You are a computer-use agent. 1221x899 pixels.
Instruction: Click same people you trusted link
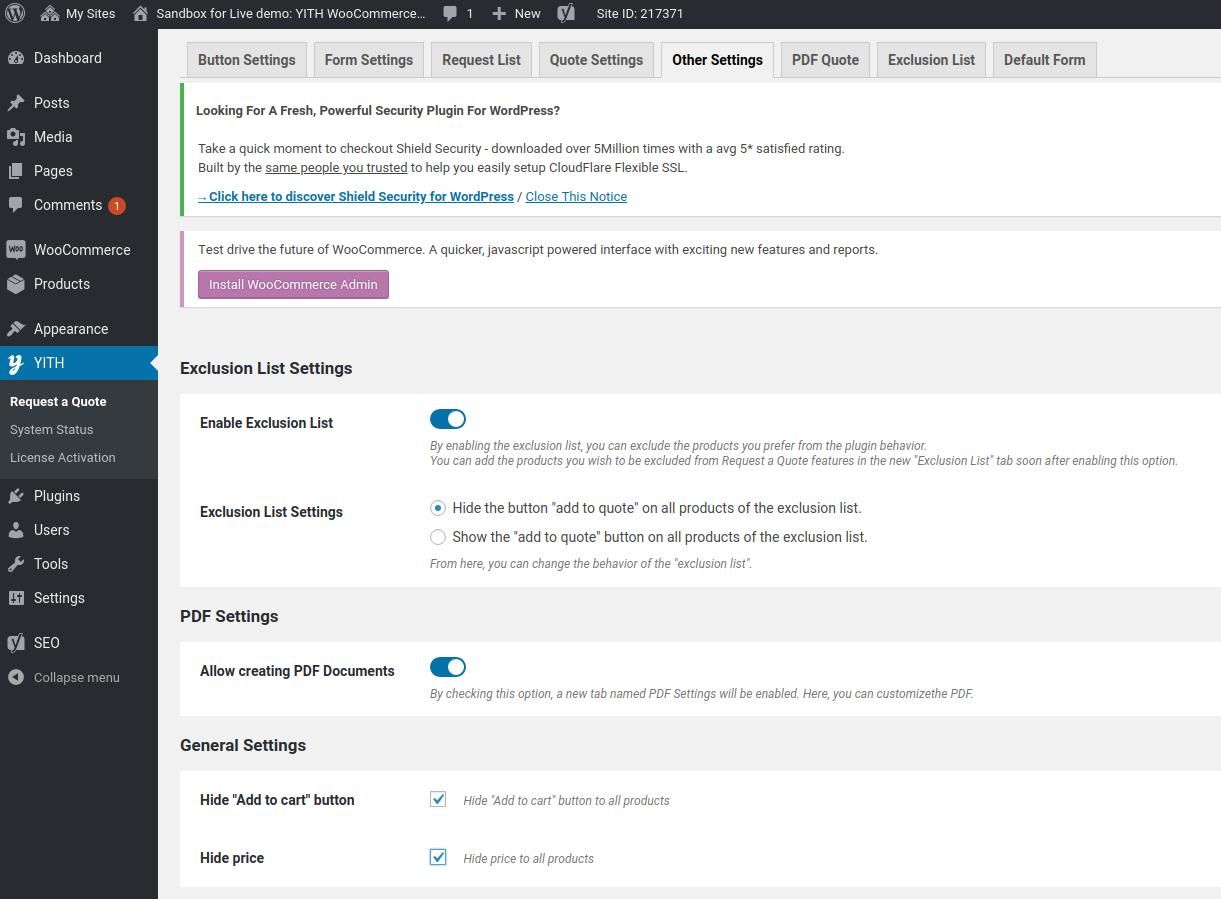[336, 168]
